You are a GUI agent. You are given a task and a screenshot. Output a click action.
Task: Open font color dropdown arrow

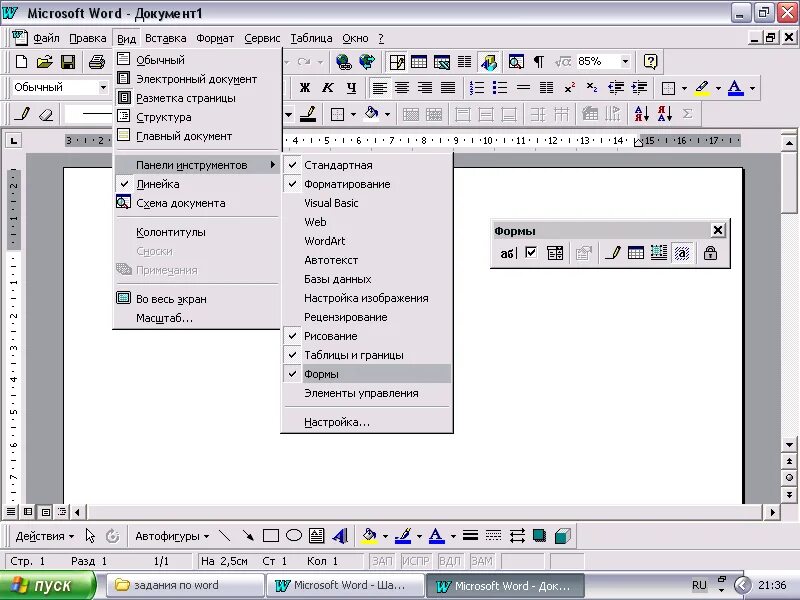point(753,88)
